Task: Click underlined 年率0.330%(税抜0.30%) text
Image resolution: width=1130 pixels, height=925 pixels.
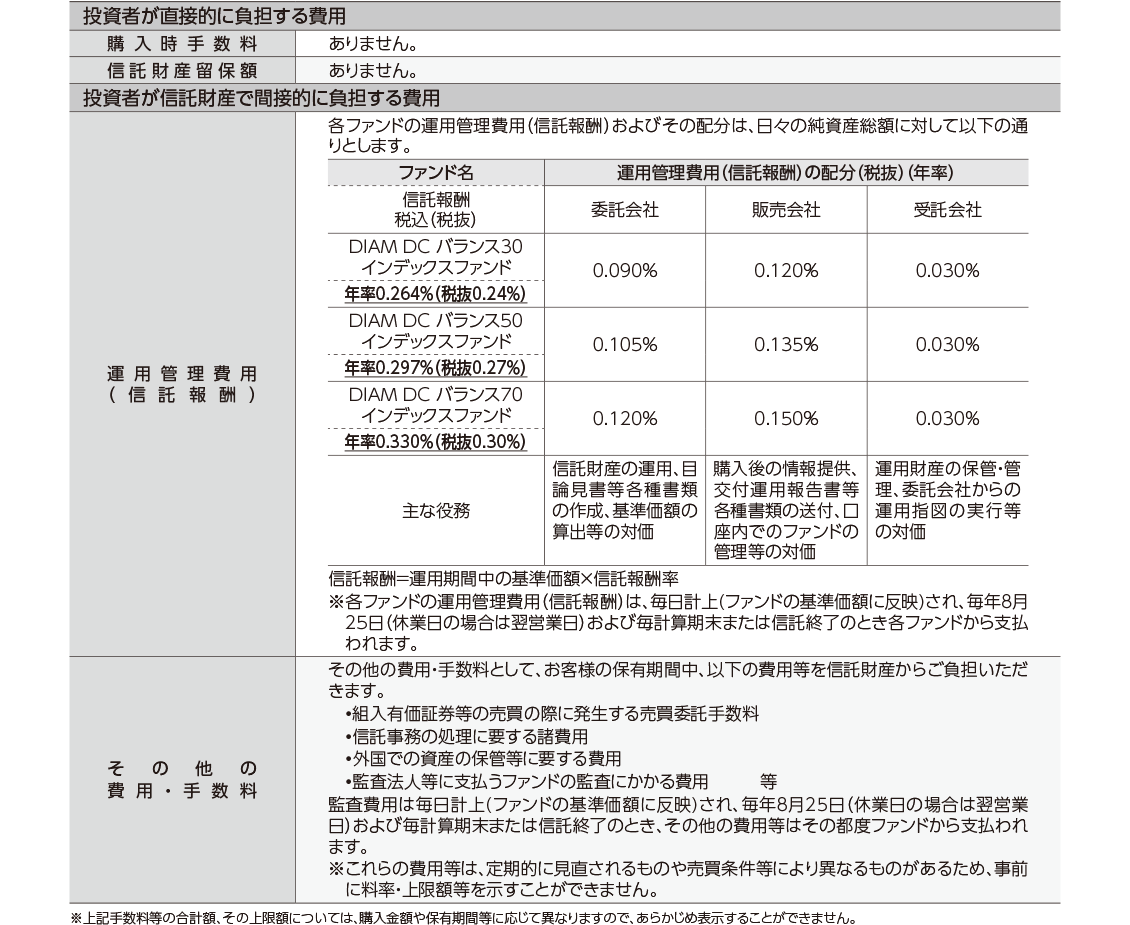Action: tap(435, 442)
